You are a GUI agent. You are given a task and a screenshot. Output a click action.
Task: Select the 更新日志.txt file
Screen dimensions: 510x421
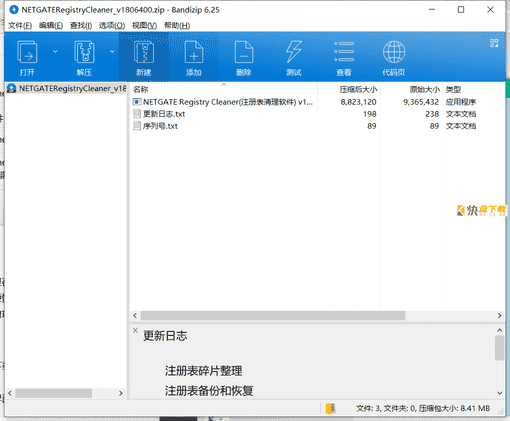(164, 114)
